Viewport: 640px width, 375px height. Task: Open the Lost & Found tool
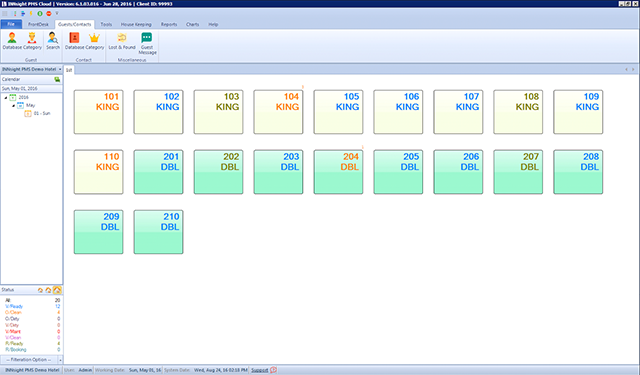pos(122,41)
